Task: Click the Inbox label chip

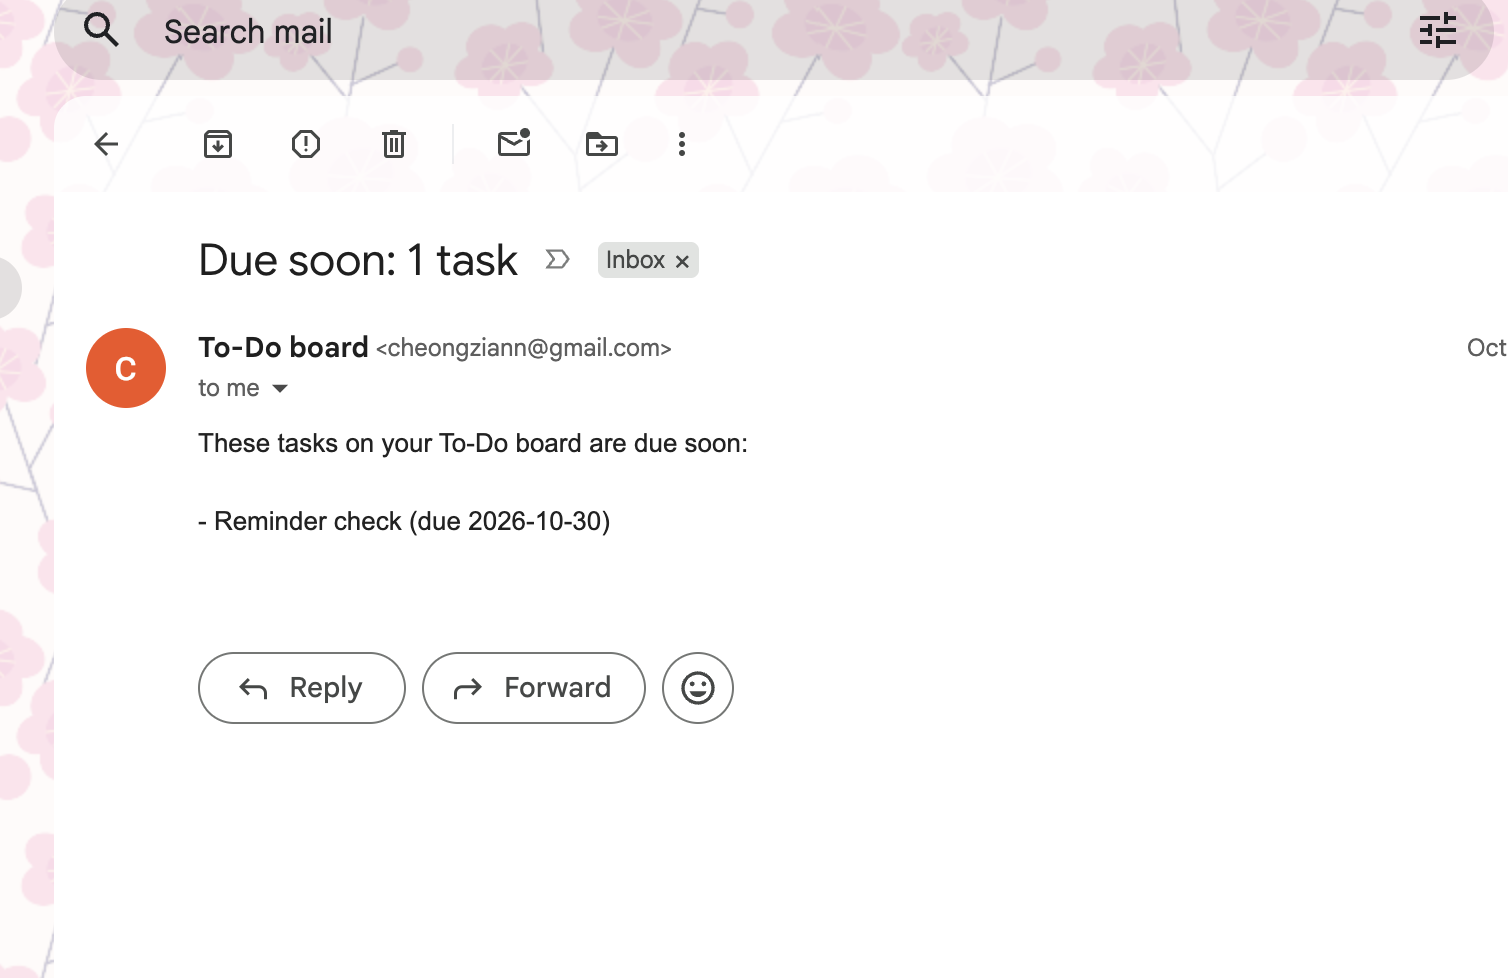Action: (635, 260)
